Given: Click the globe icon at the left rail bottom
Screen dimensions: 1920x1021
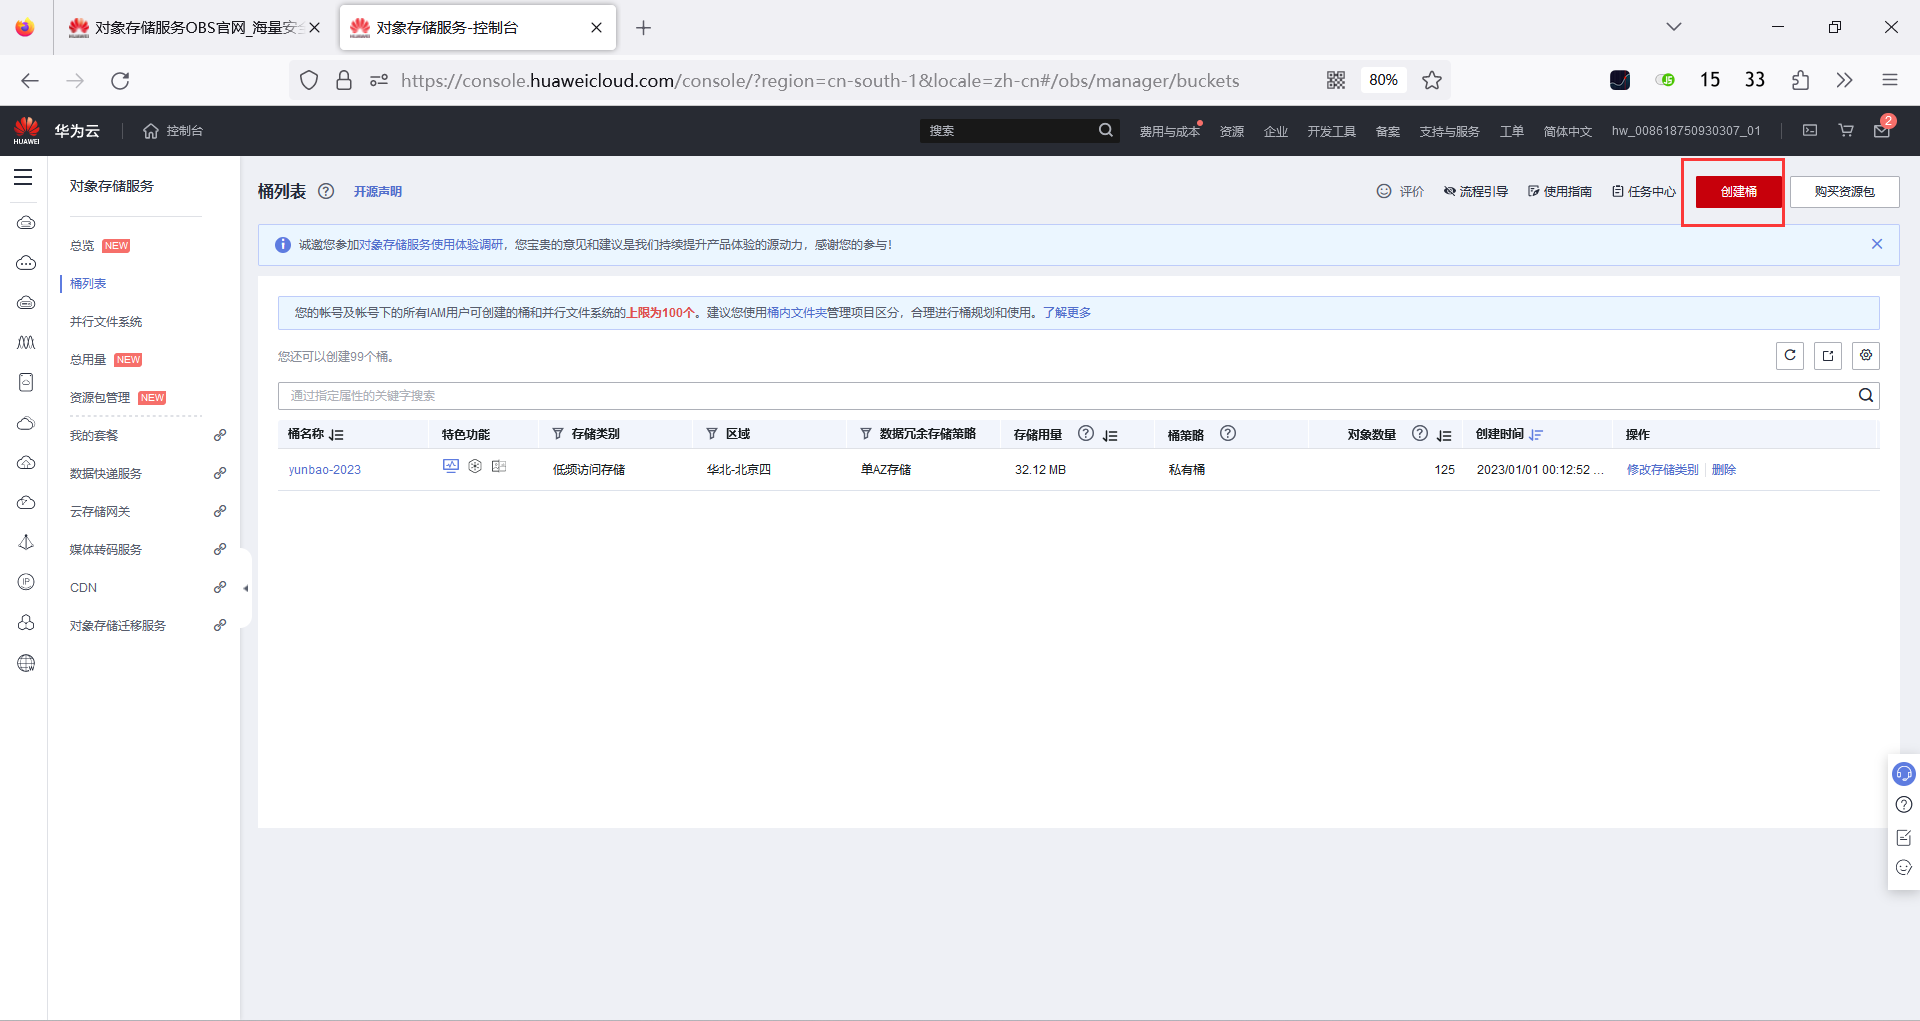Looking at the screenshot, I should [x=26, y=663].
